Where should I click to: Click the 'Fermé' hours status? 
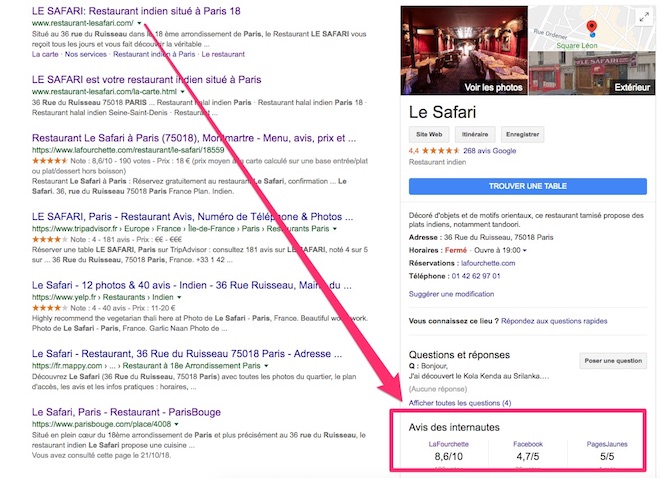[456, 250]
